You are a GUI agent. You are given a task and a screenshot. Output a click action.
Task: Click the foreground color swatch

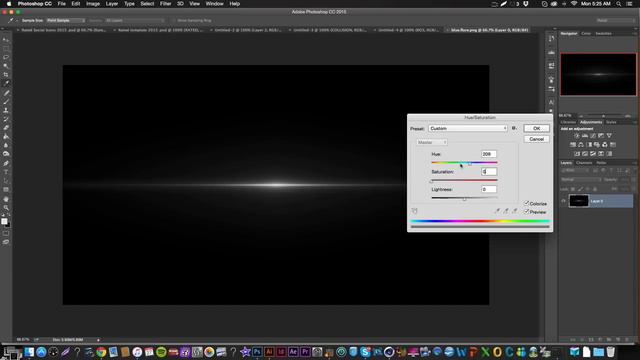(4, 221)
